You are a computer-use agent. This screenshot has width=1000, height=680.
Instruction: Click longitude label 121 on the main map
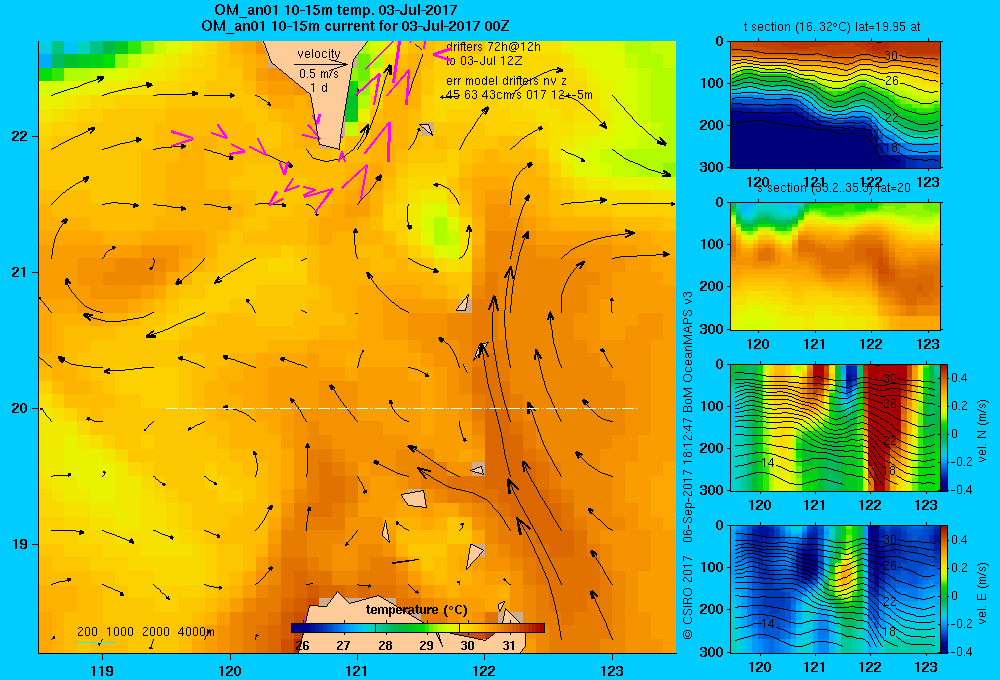coord(357,670)
